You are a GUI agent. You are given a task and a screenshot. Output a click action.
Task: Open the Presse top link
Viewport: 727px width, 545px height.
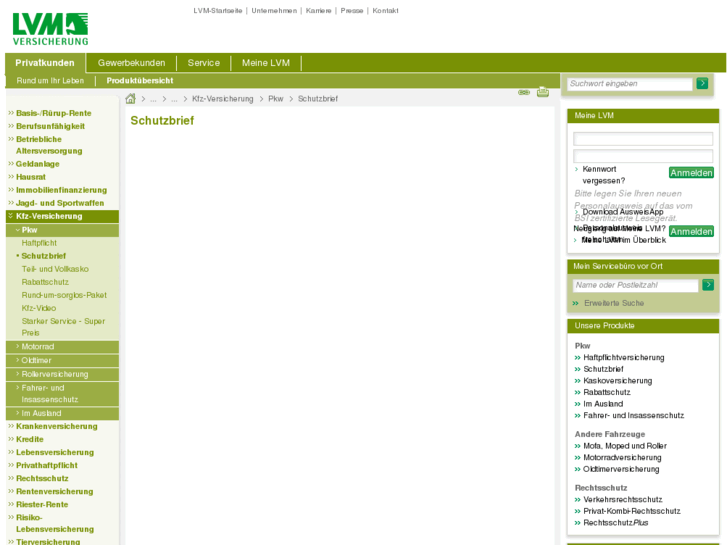point(352,11)
